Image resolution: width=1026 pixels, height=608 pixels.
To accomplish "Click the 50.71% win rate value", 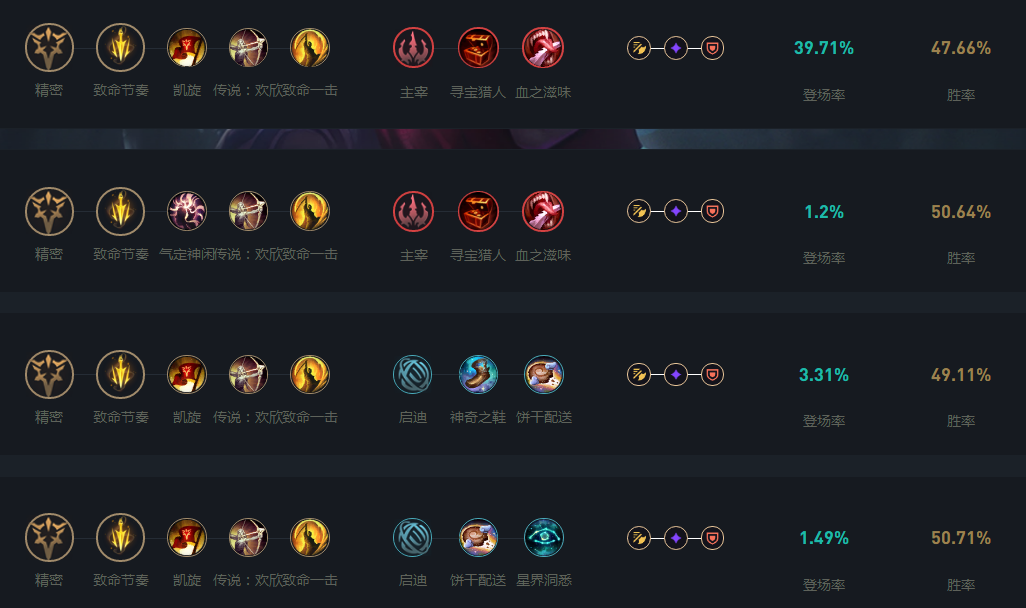I will [x=960, y=538].
